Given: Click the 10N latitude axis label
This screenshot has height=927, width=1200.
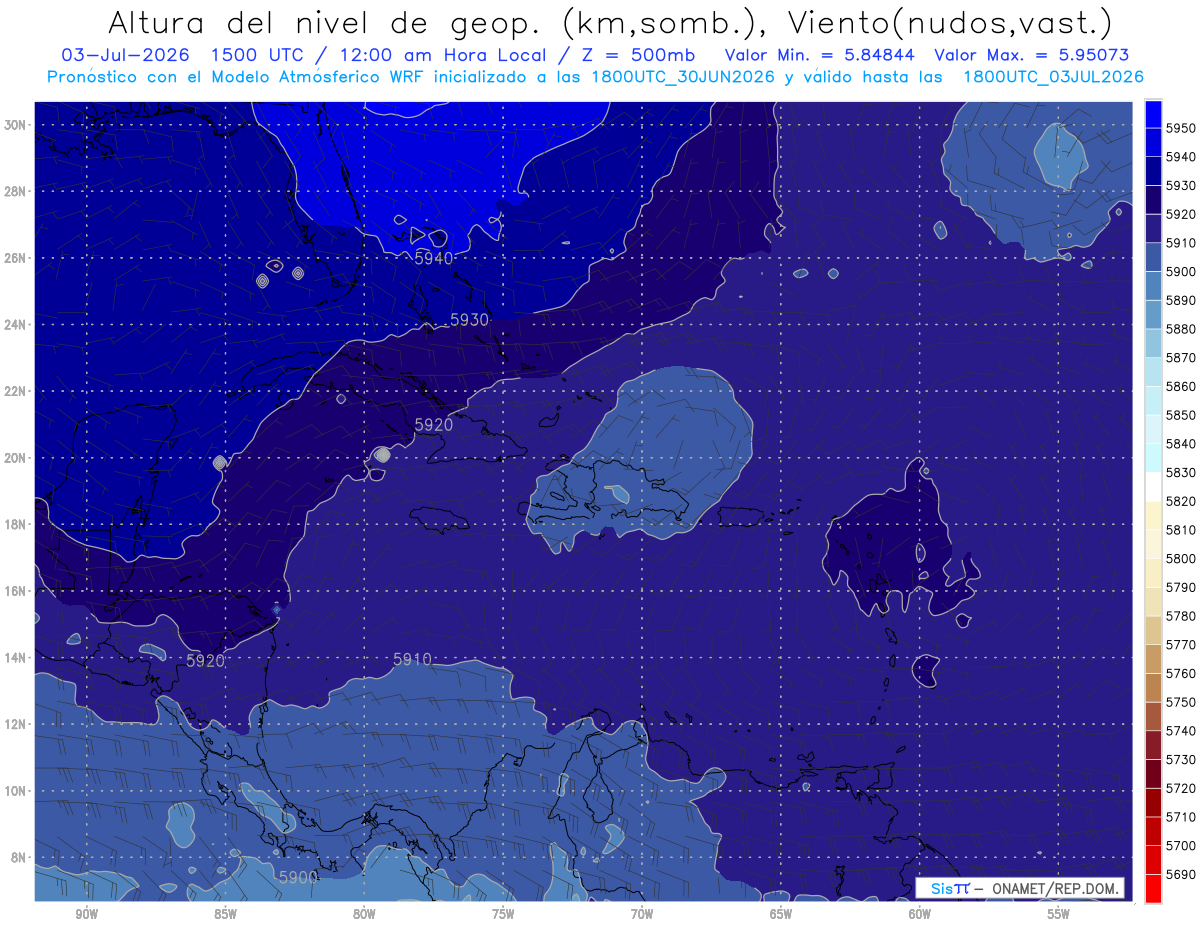Looking at the screenshot, I should point(17,790).
